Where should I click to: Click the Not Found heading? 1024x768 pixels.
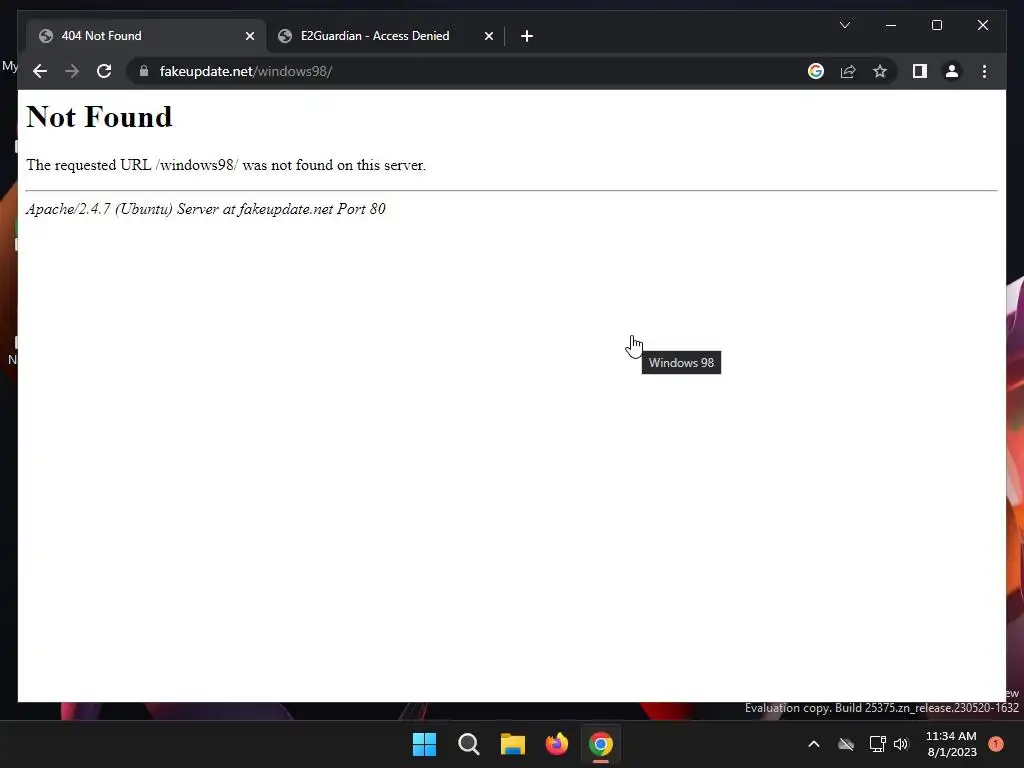[x=99, y=117]
